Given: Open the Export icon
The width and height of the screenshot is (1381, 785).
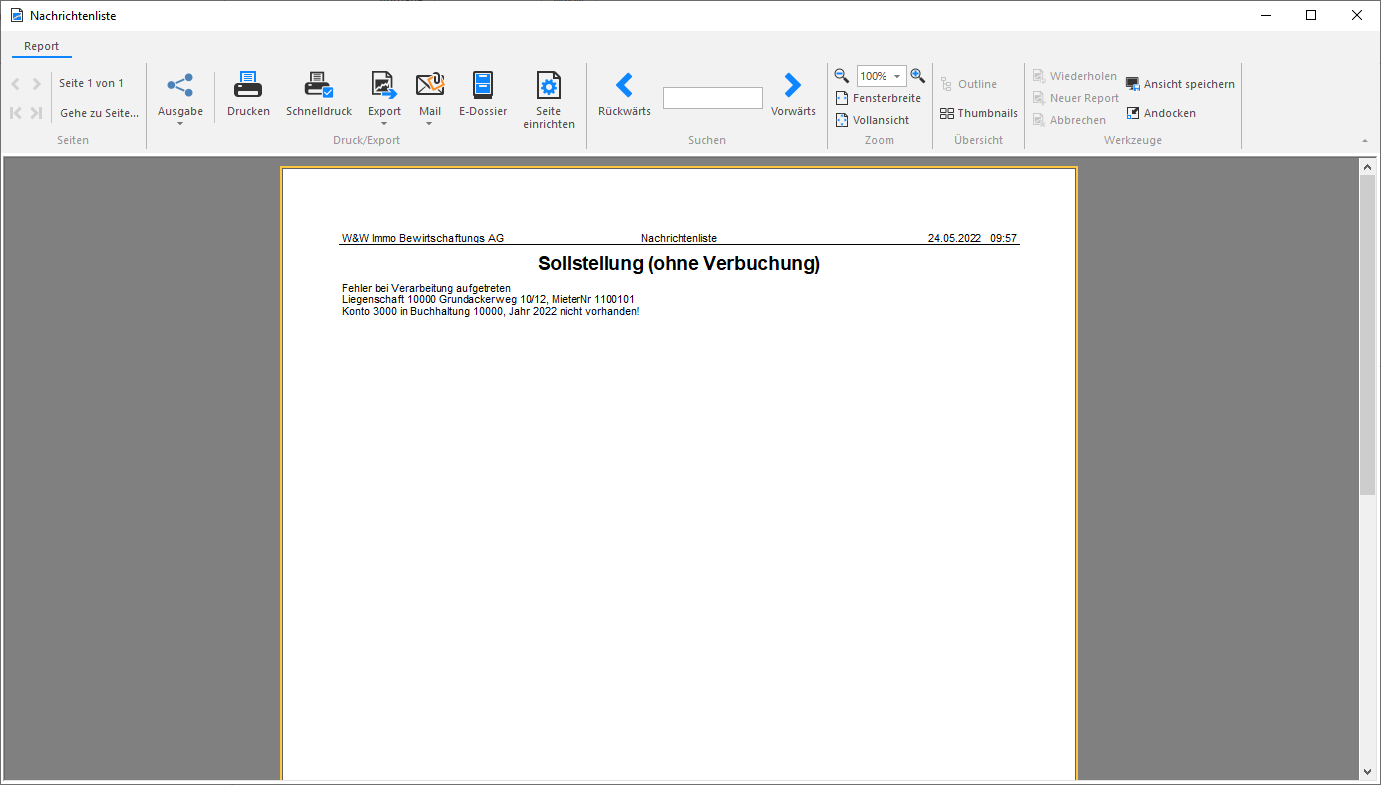Looking at the screenshot, I should (x=384, y=85).
